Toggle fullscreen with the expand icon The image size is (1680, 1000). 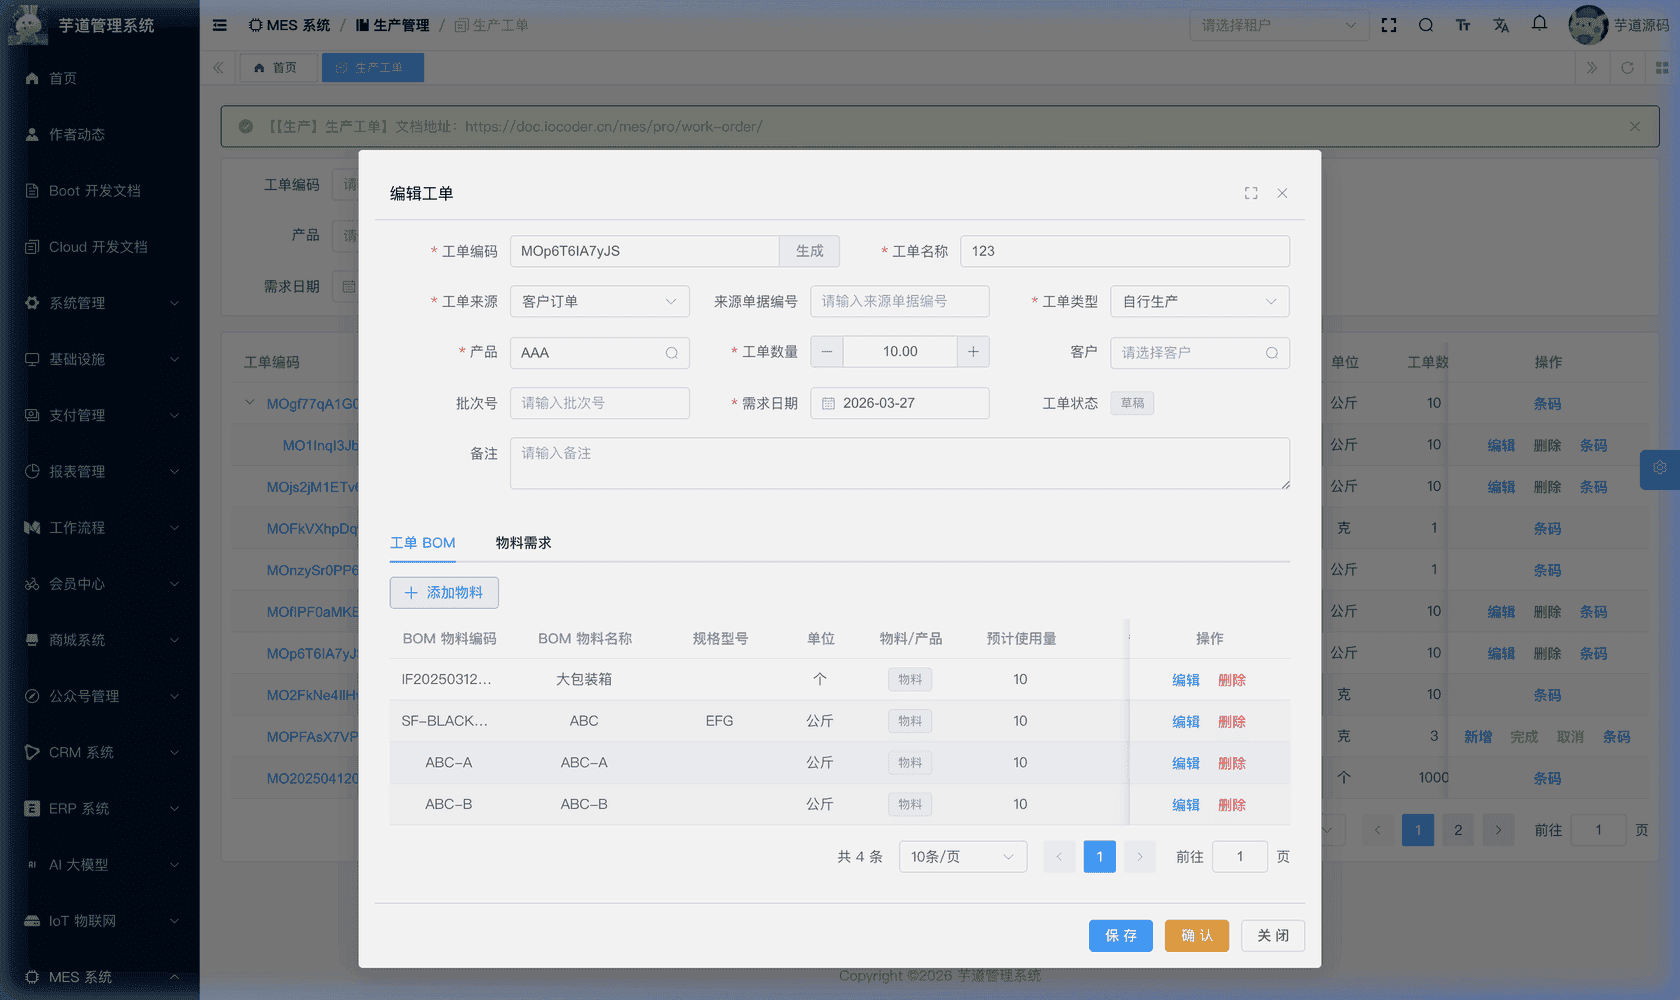point(1389,25)
